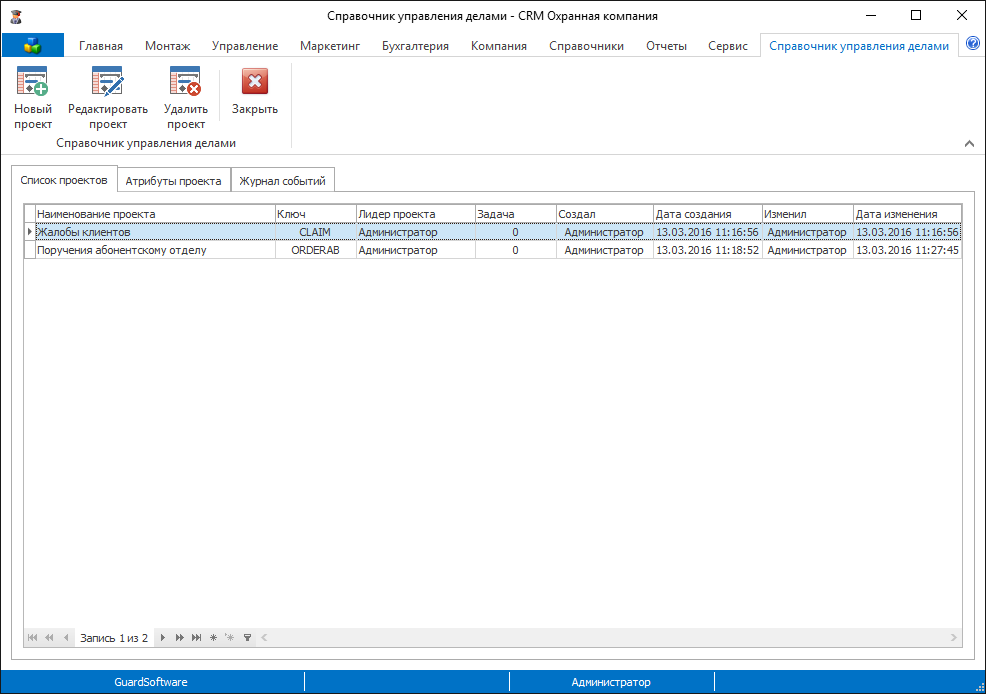The height and width of the screenshot is (694, 986).
Task: Click the Delete project icon
Action: pos(186,81)
